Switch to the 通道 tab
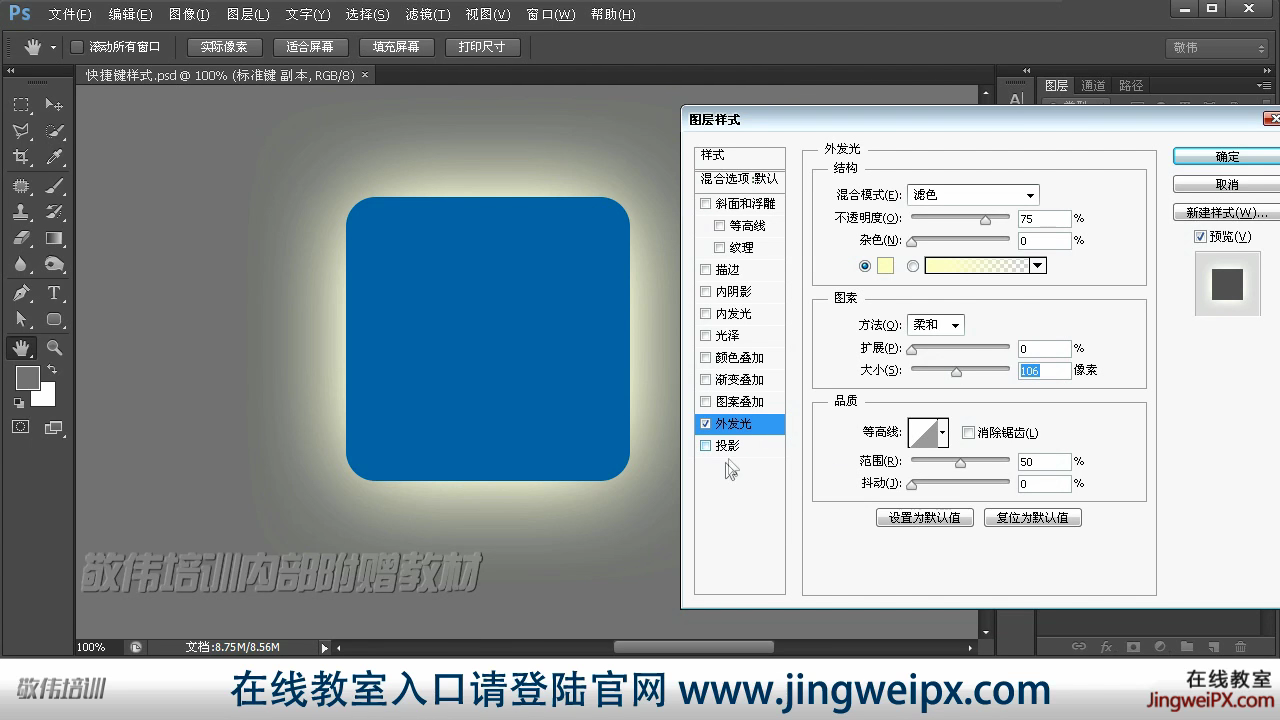The width and height of the screenshot is (1280, 720). click(1093, 86)
